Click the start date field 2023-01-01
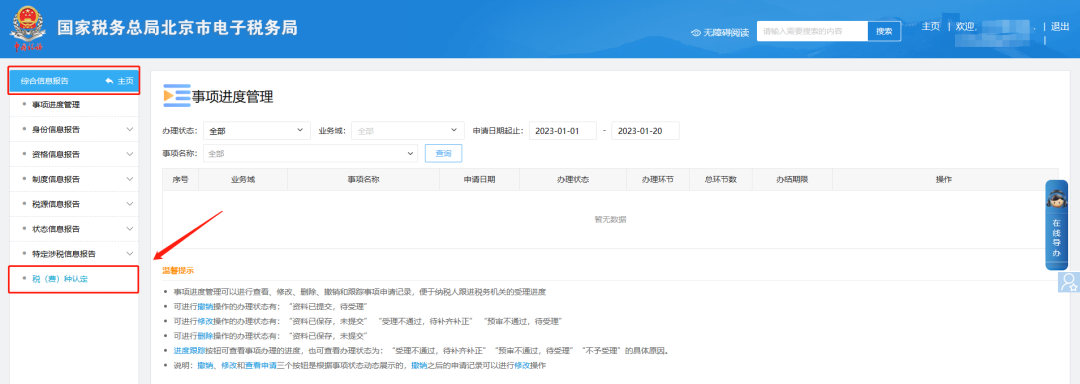Viewport: 1080px width, 384px height. [x=563, y=131]
